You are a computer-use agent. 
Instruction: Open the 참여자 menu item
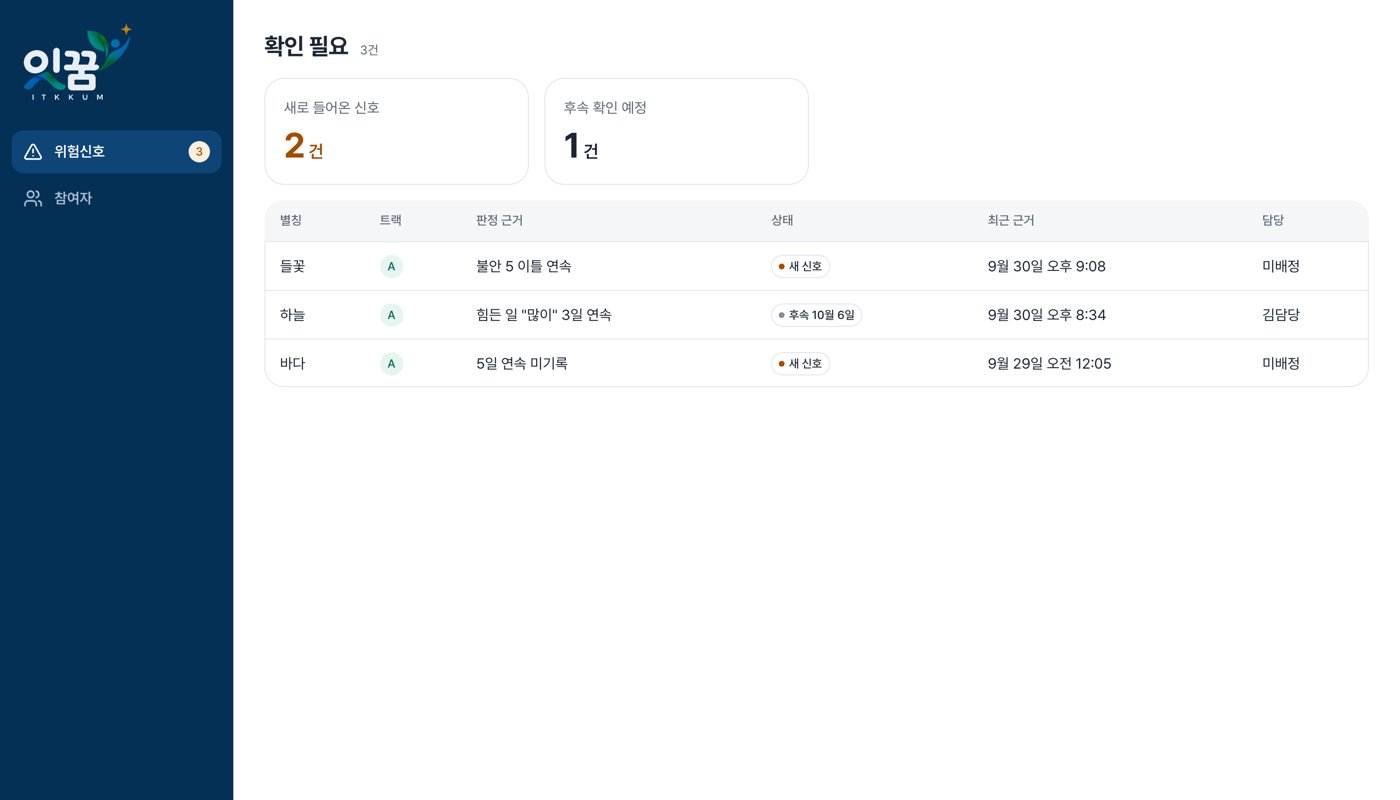[116, 198]
